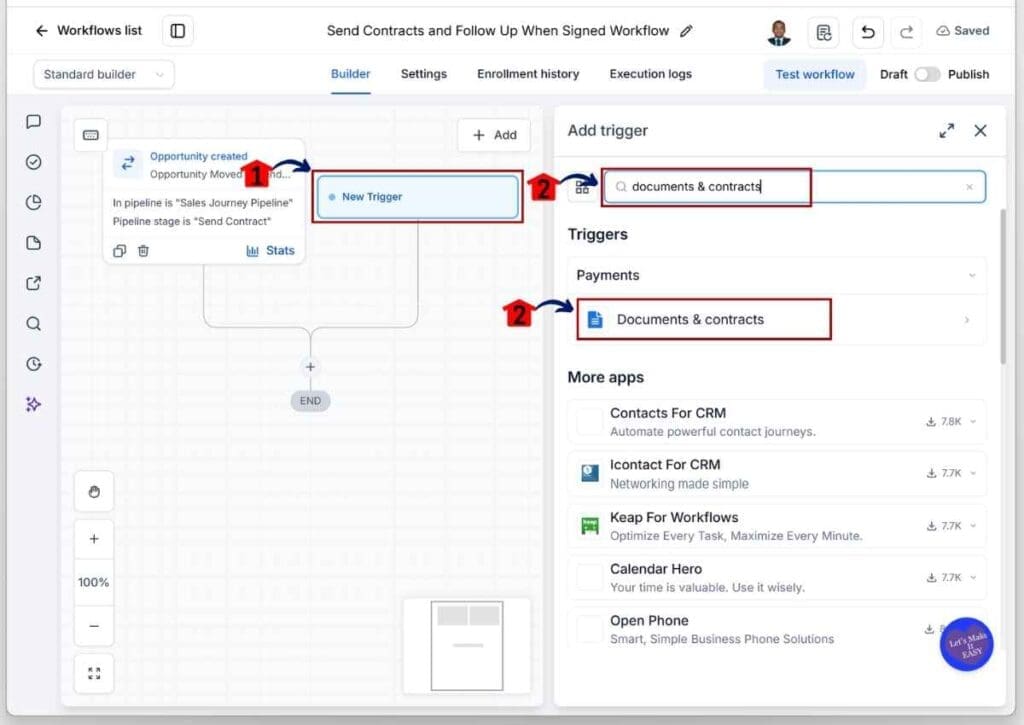Screen dimensions: 1024x725
Task: Toggle the Draft/Publish switch
Action: coord(927,74)
